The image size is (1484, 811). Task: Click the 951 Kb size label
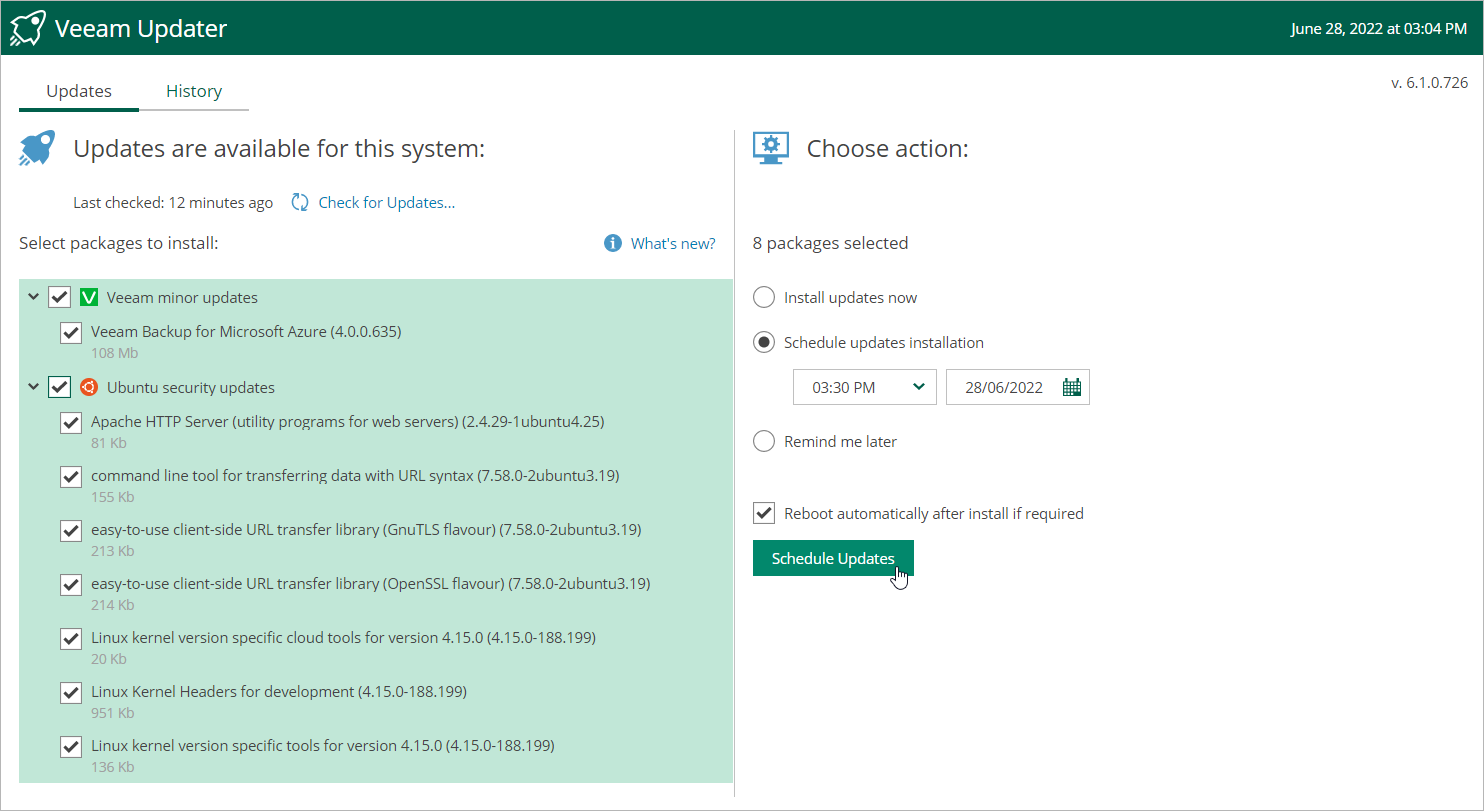[113, 713]
